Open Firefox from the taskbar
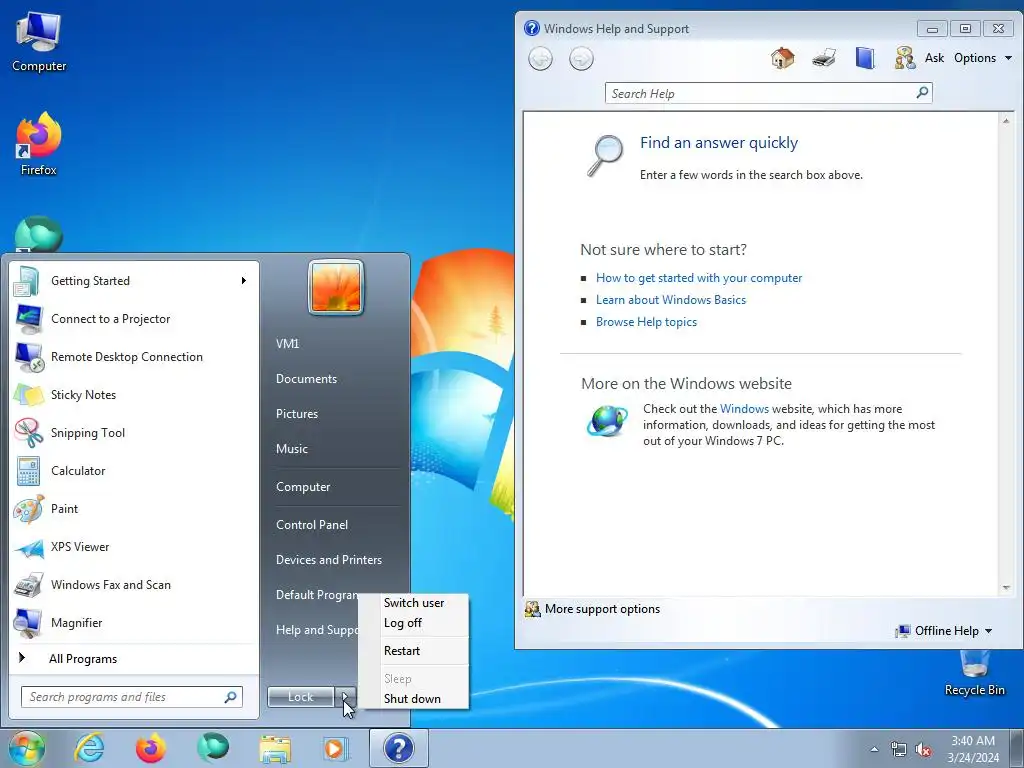1024x768 pixels. coord(150,748)
